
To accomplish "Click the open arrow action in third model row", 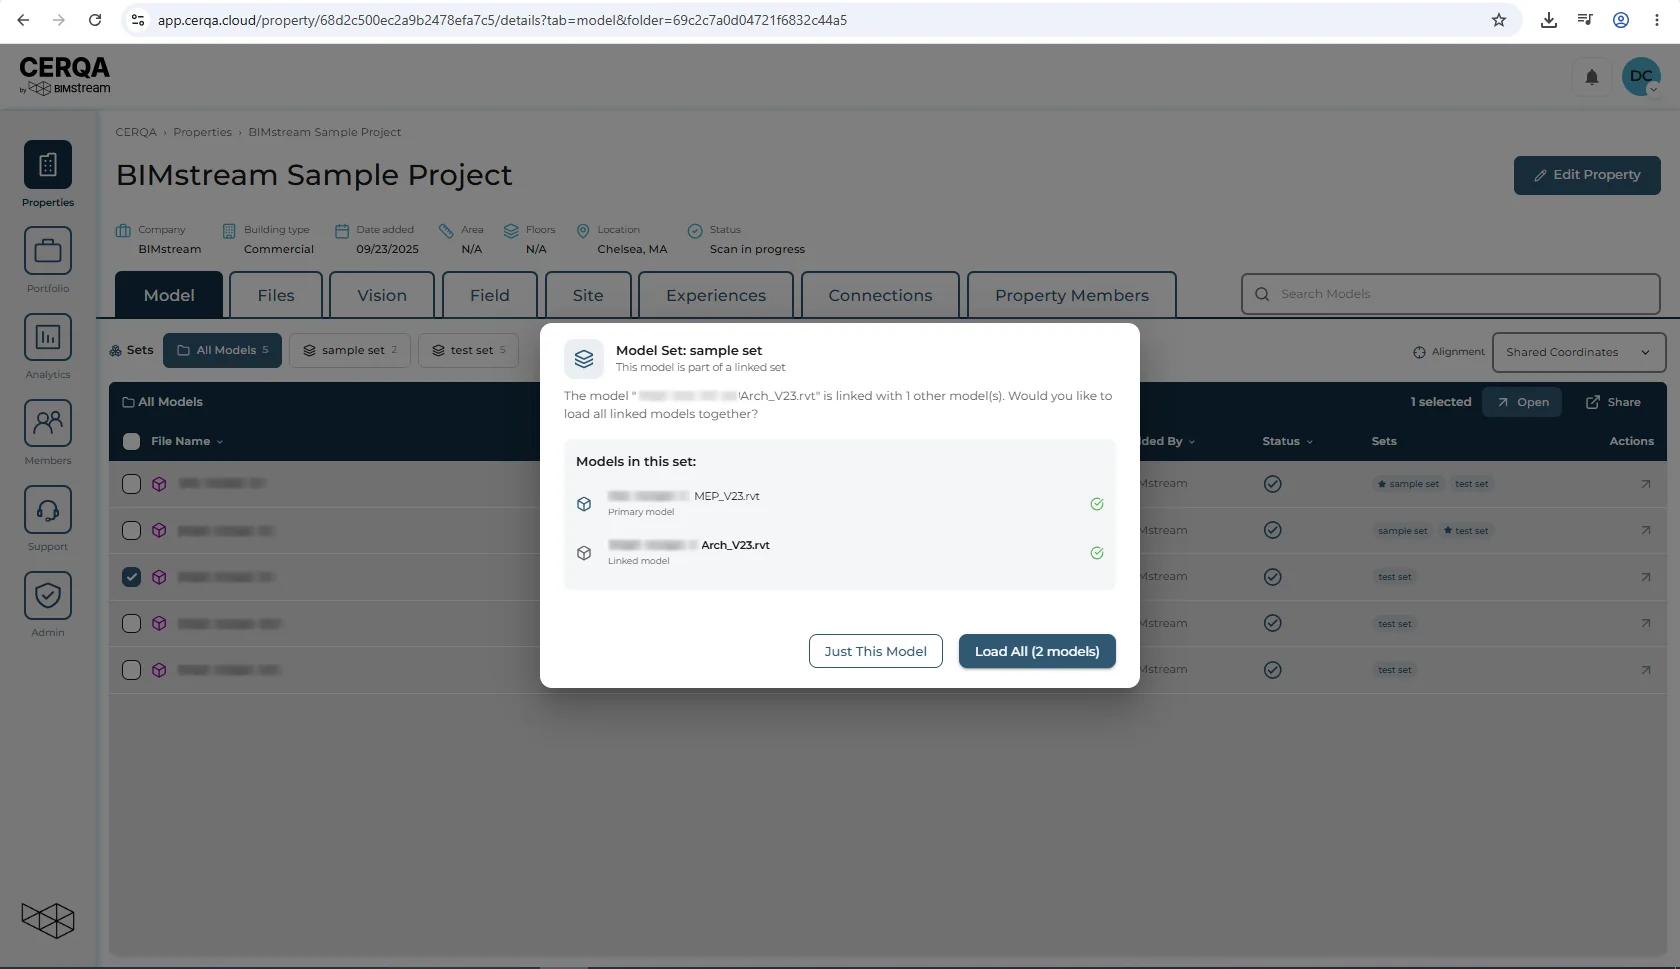I will [1646, 577].
